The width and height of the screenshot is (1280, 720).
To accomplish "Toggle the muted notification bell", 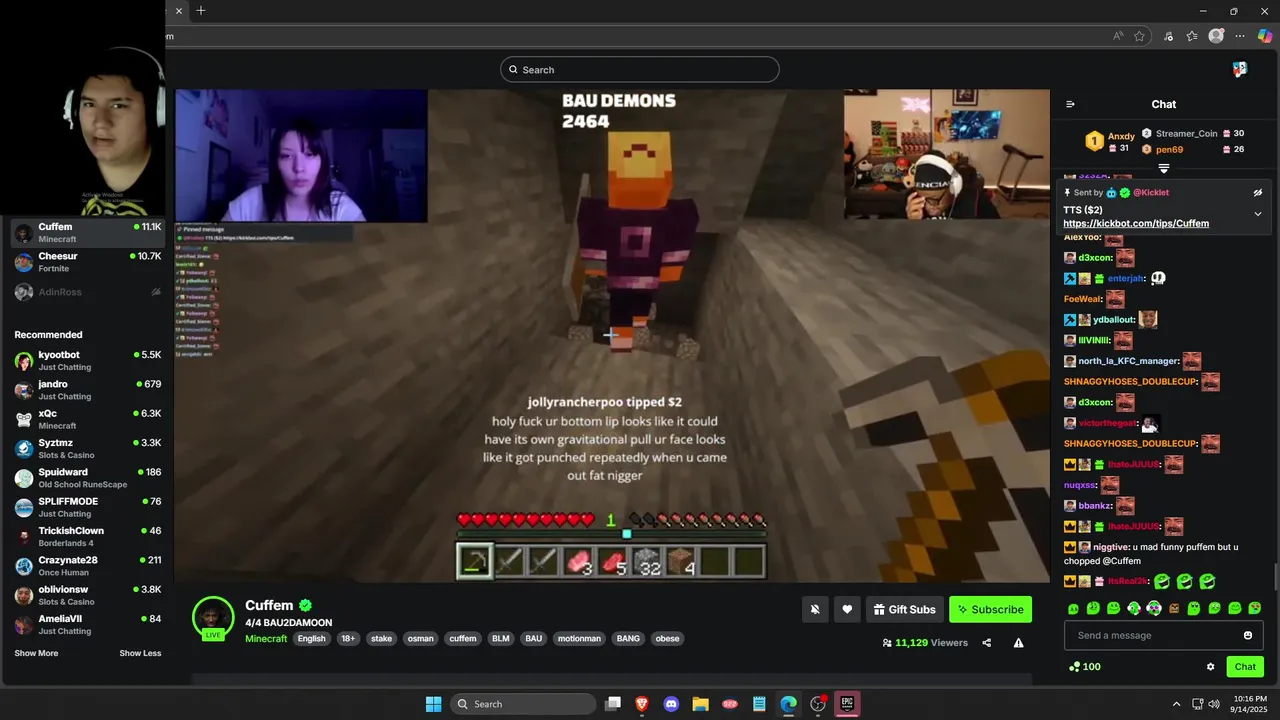I will (815, 609).
